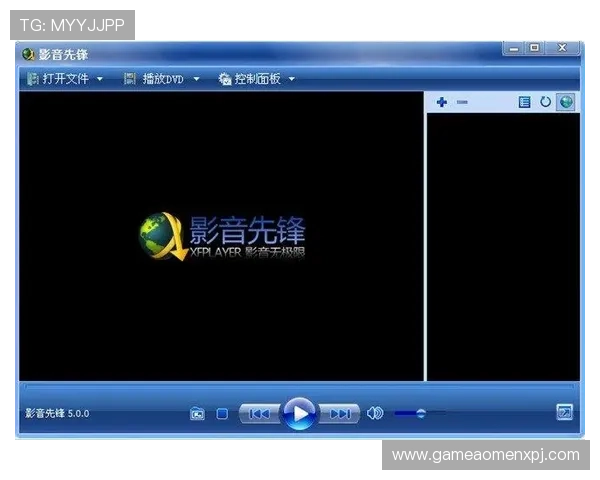The image size is (600, 480).
Task: Click the playback progress bar
Action: coord(299,387)
